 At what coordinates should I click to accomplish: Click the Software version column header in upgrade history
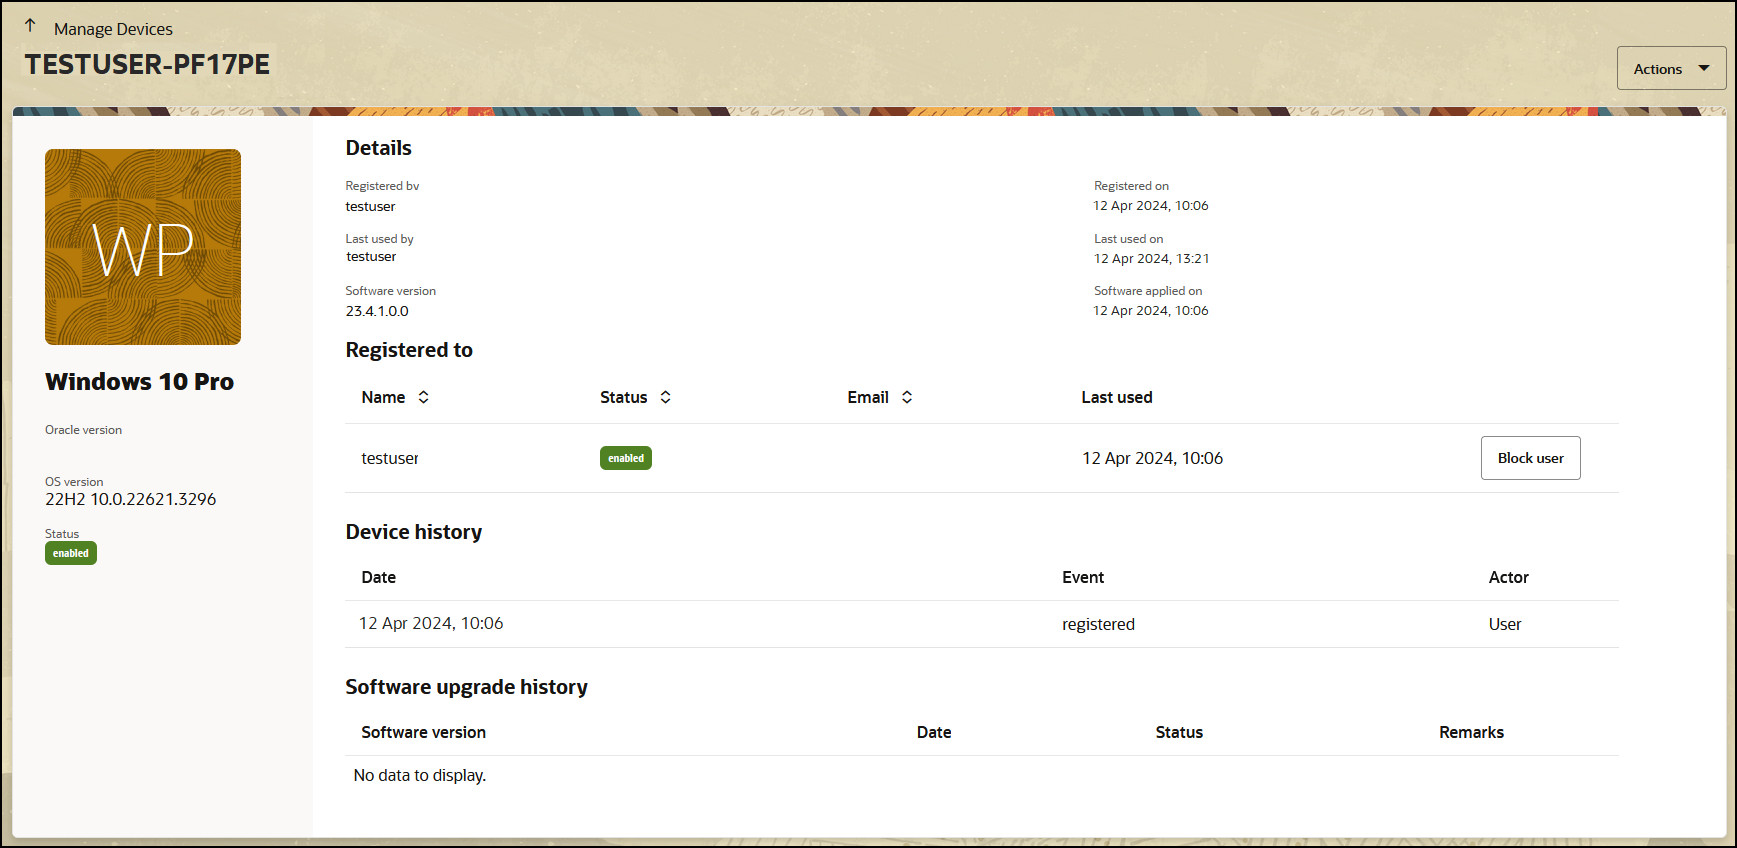click(x=423, y=732)
